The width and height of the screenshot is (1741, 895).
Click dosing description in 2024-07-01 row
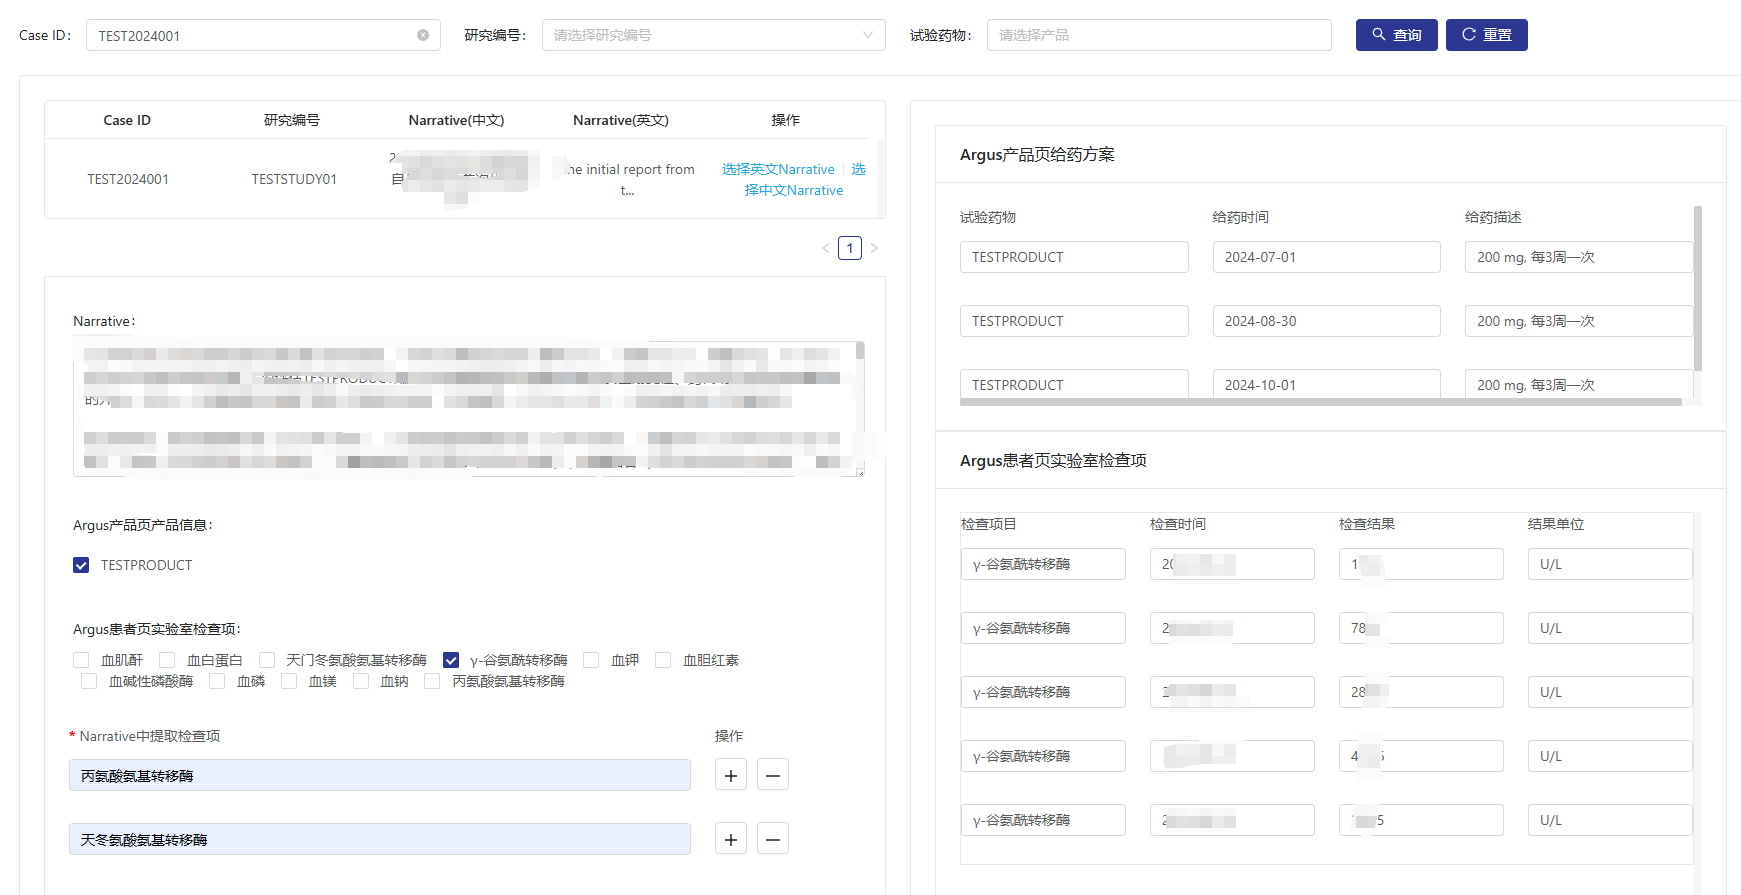[1578, 257]
